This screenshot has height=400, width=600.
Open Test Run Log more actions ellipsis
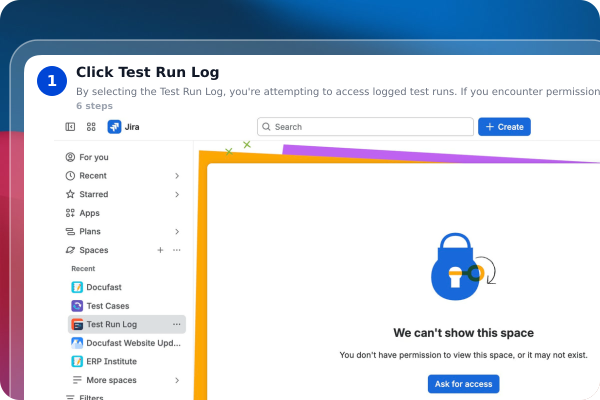pyautogui.click(x=177, y=324)
